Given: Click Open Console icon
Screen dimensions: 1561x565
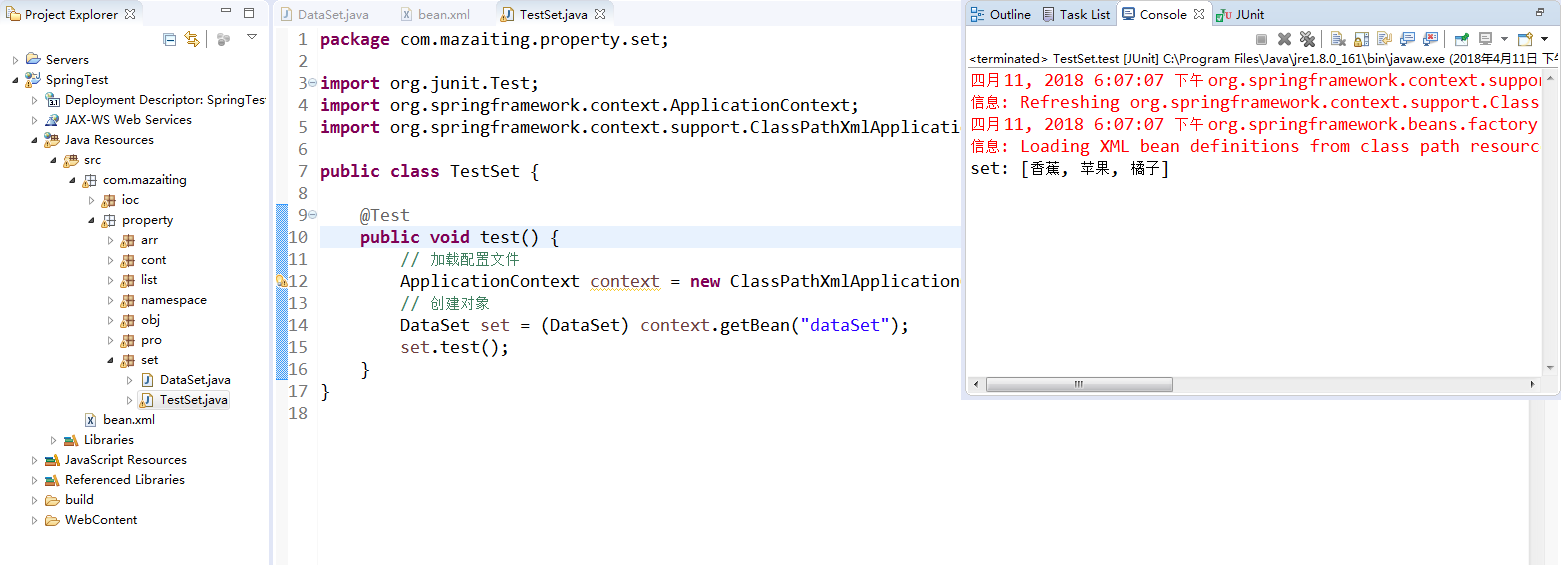Looking at the screenshot, I should (x=1525, y=39).
